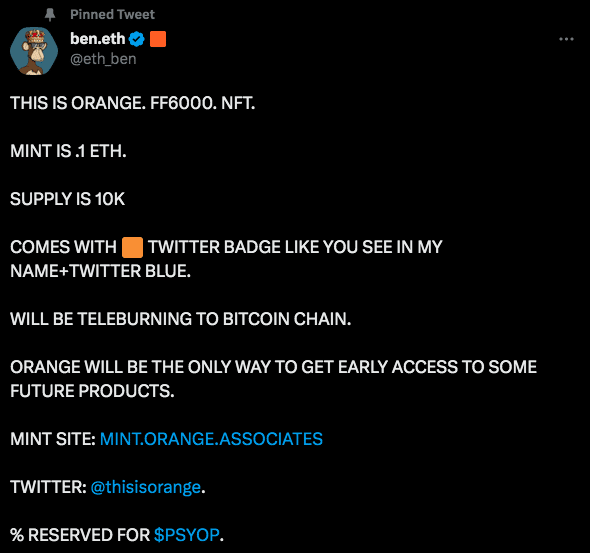
Task: Open the MINT.ORANGE.ASSOCIATES link
Action: point(211,439)
